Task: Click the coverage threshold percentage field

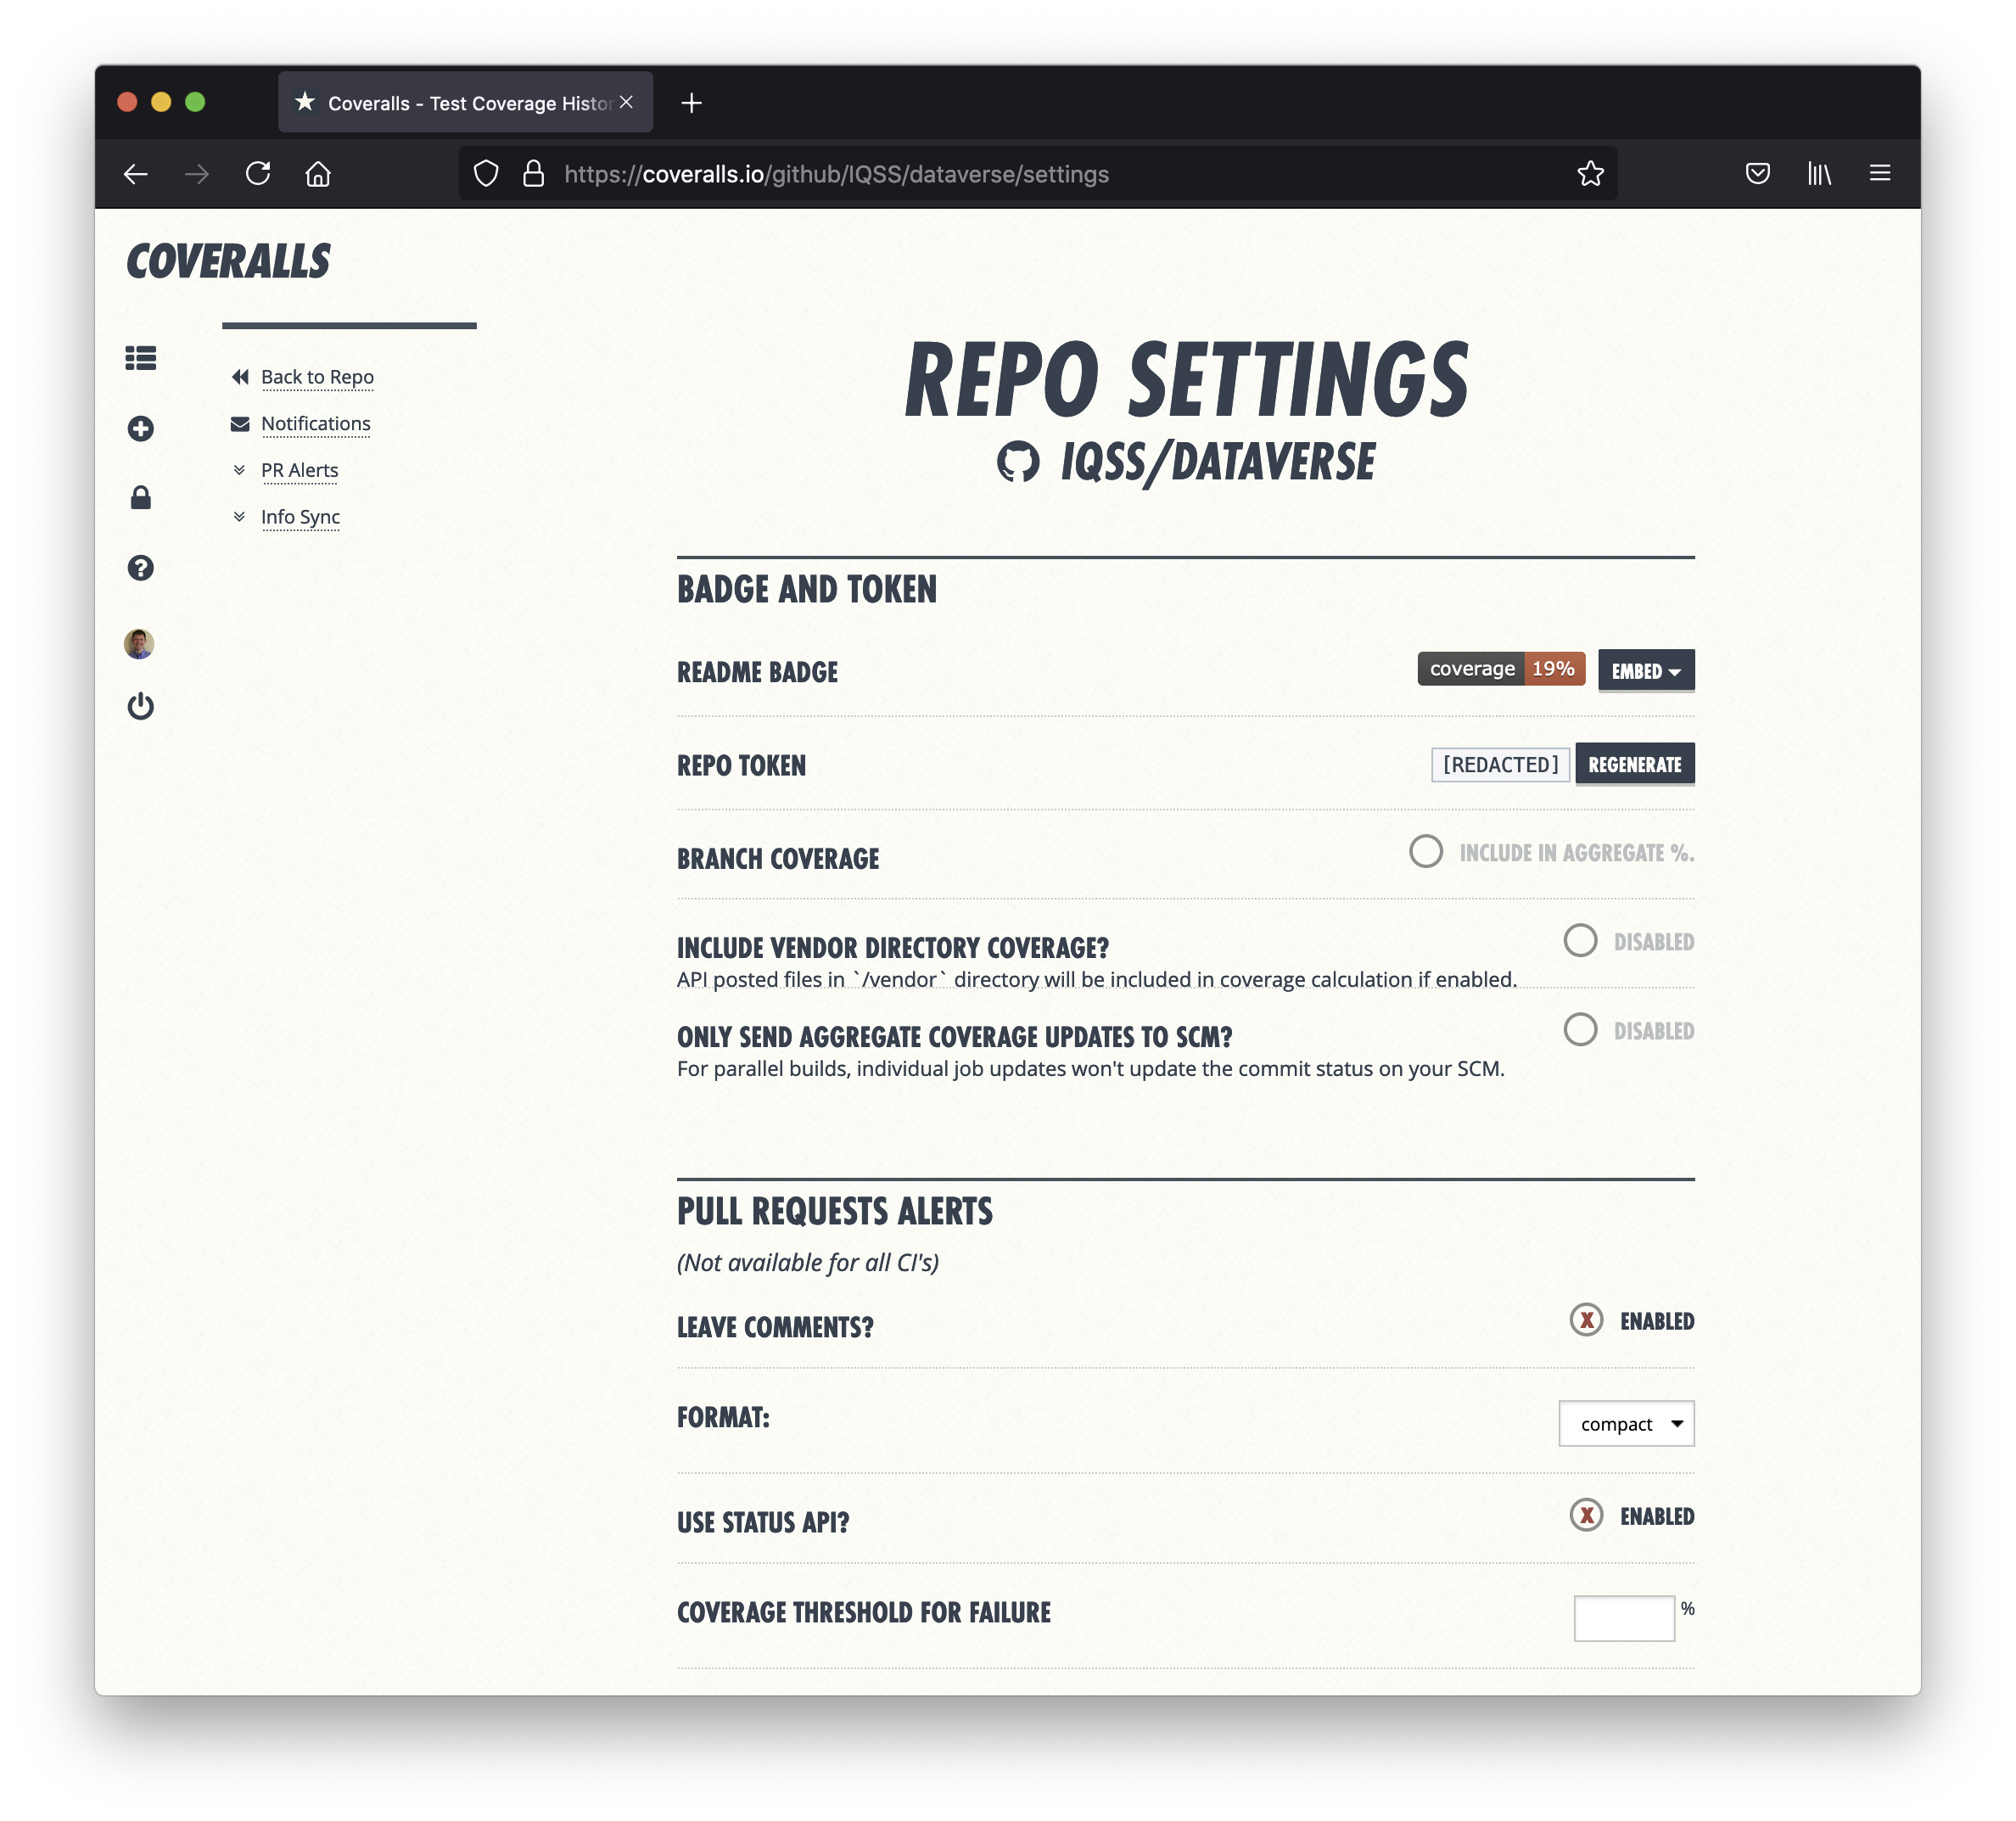Action: [1623, 1617]
